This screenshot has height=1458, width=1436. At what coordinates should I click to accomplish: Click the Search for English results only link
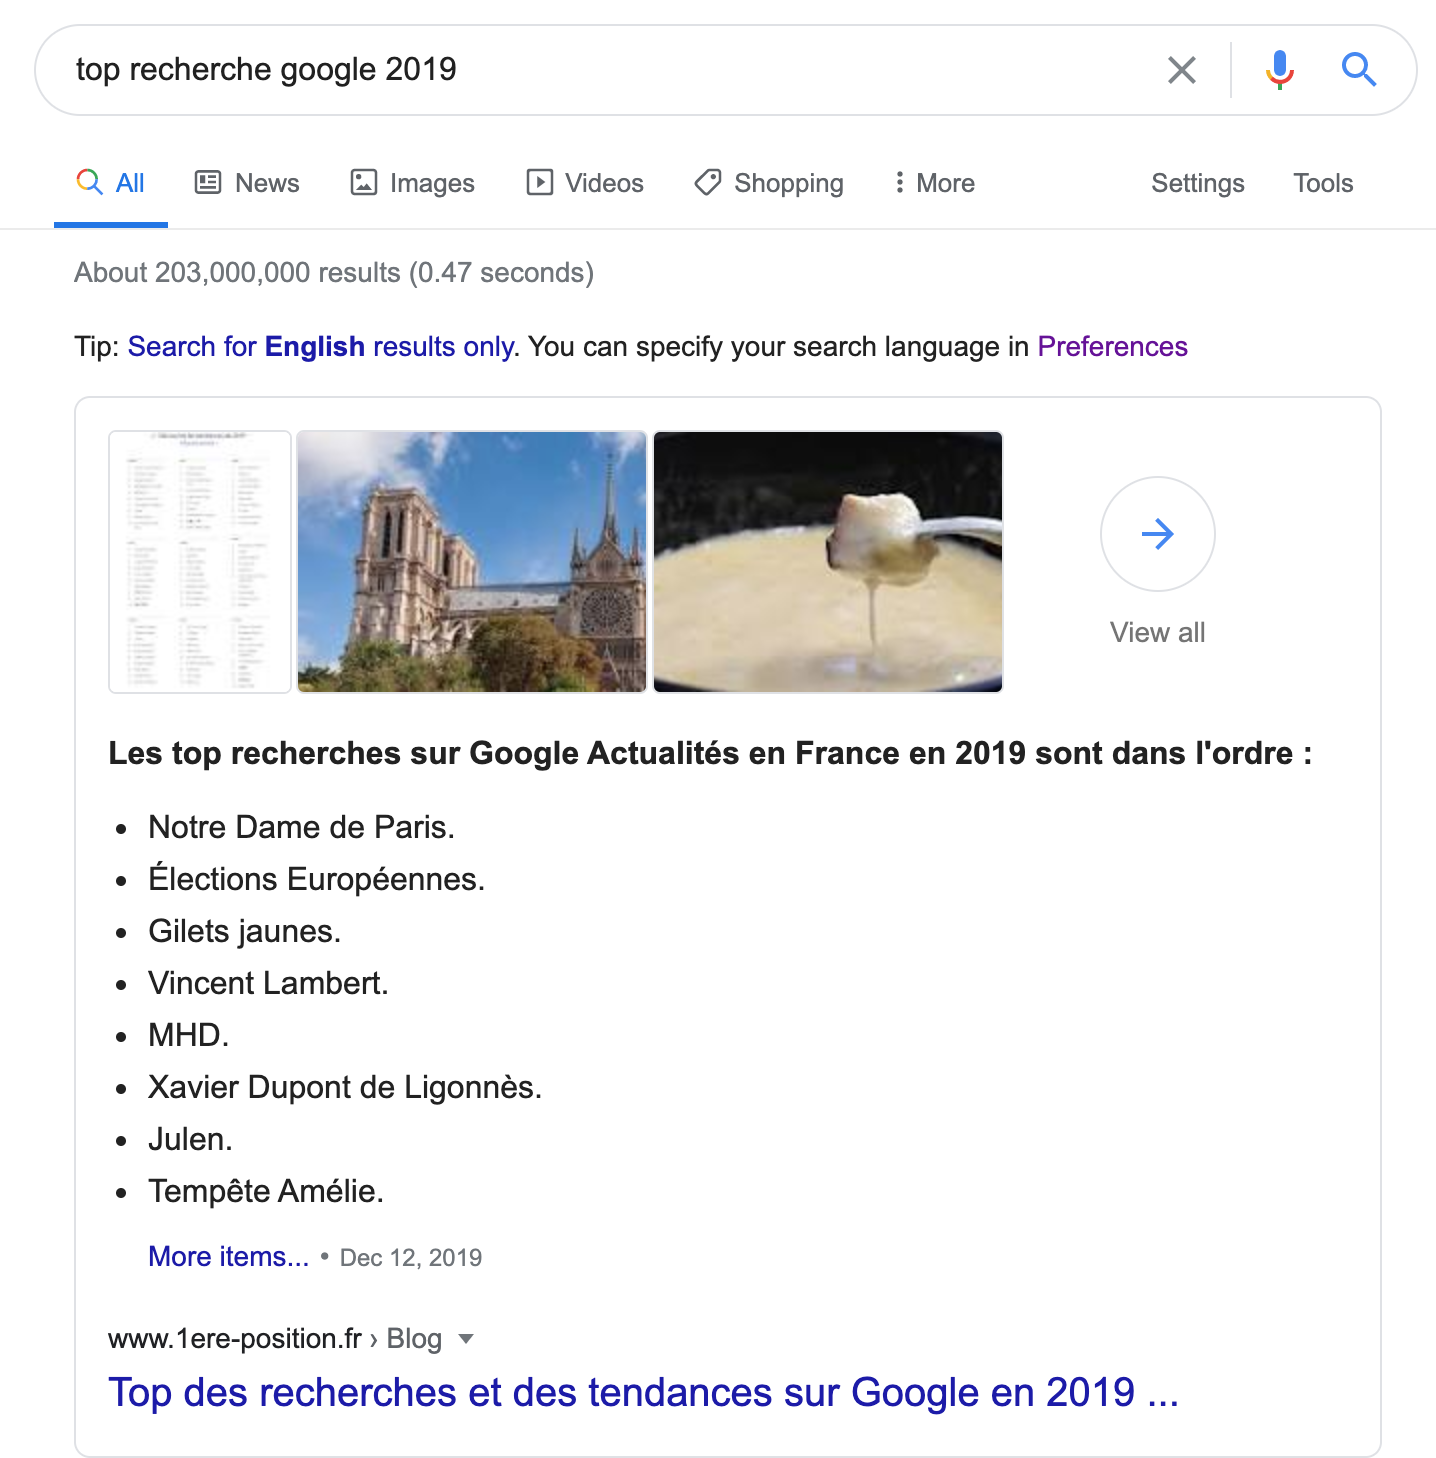tap(322, 347)
